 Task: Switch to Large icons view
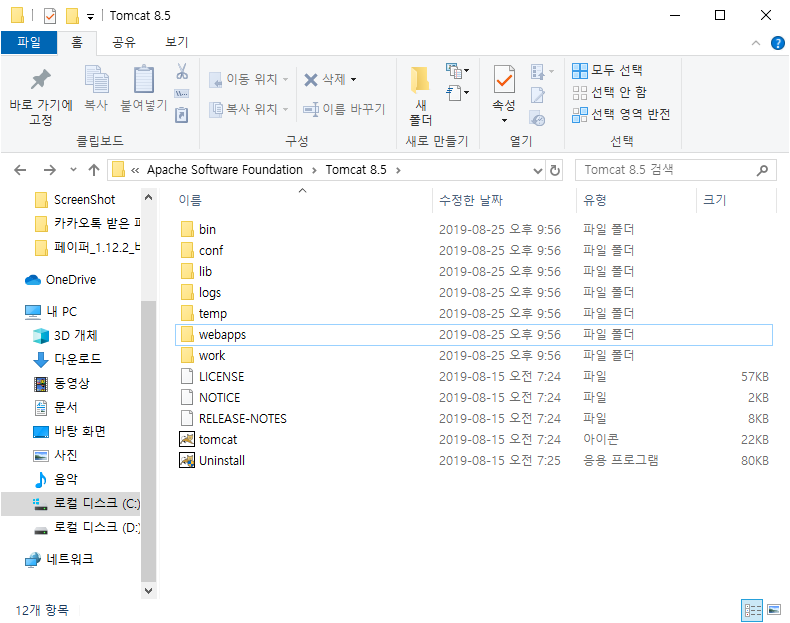pos(774,610)
